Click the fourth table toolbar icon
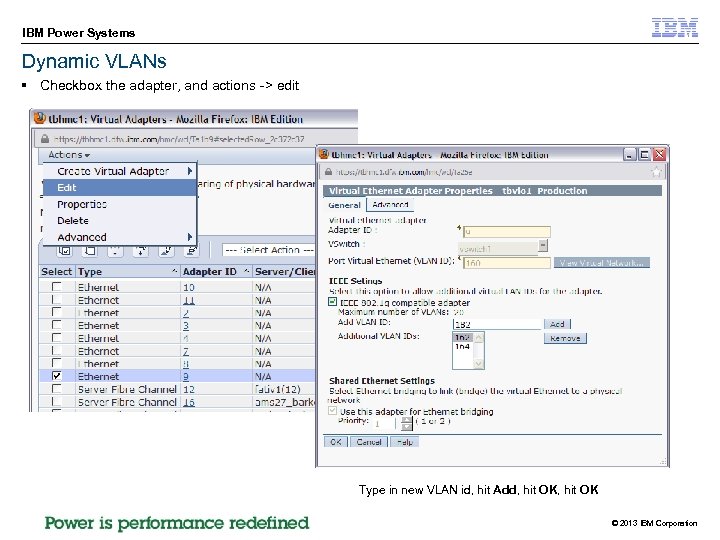This screenshot has width=720, height=540. tap(141, 251)
